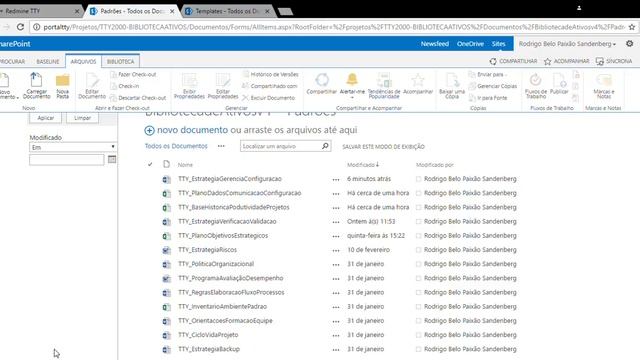The image size is (640, 360).
Task: Bookmark this page with the star
Action: pos(632,27)
